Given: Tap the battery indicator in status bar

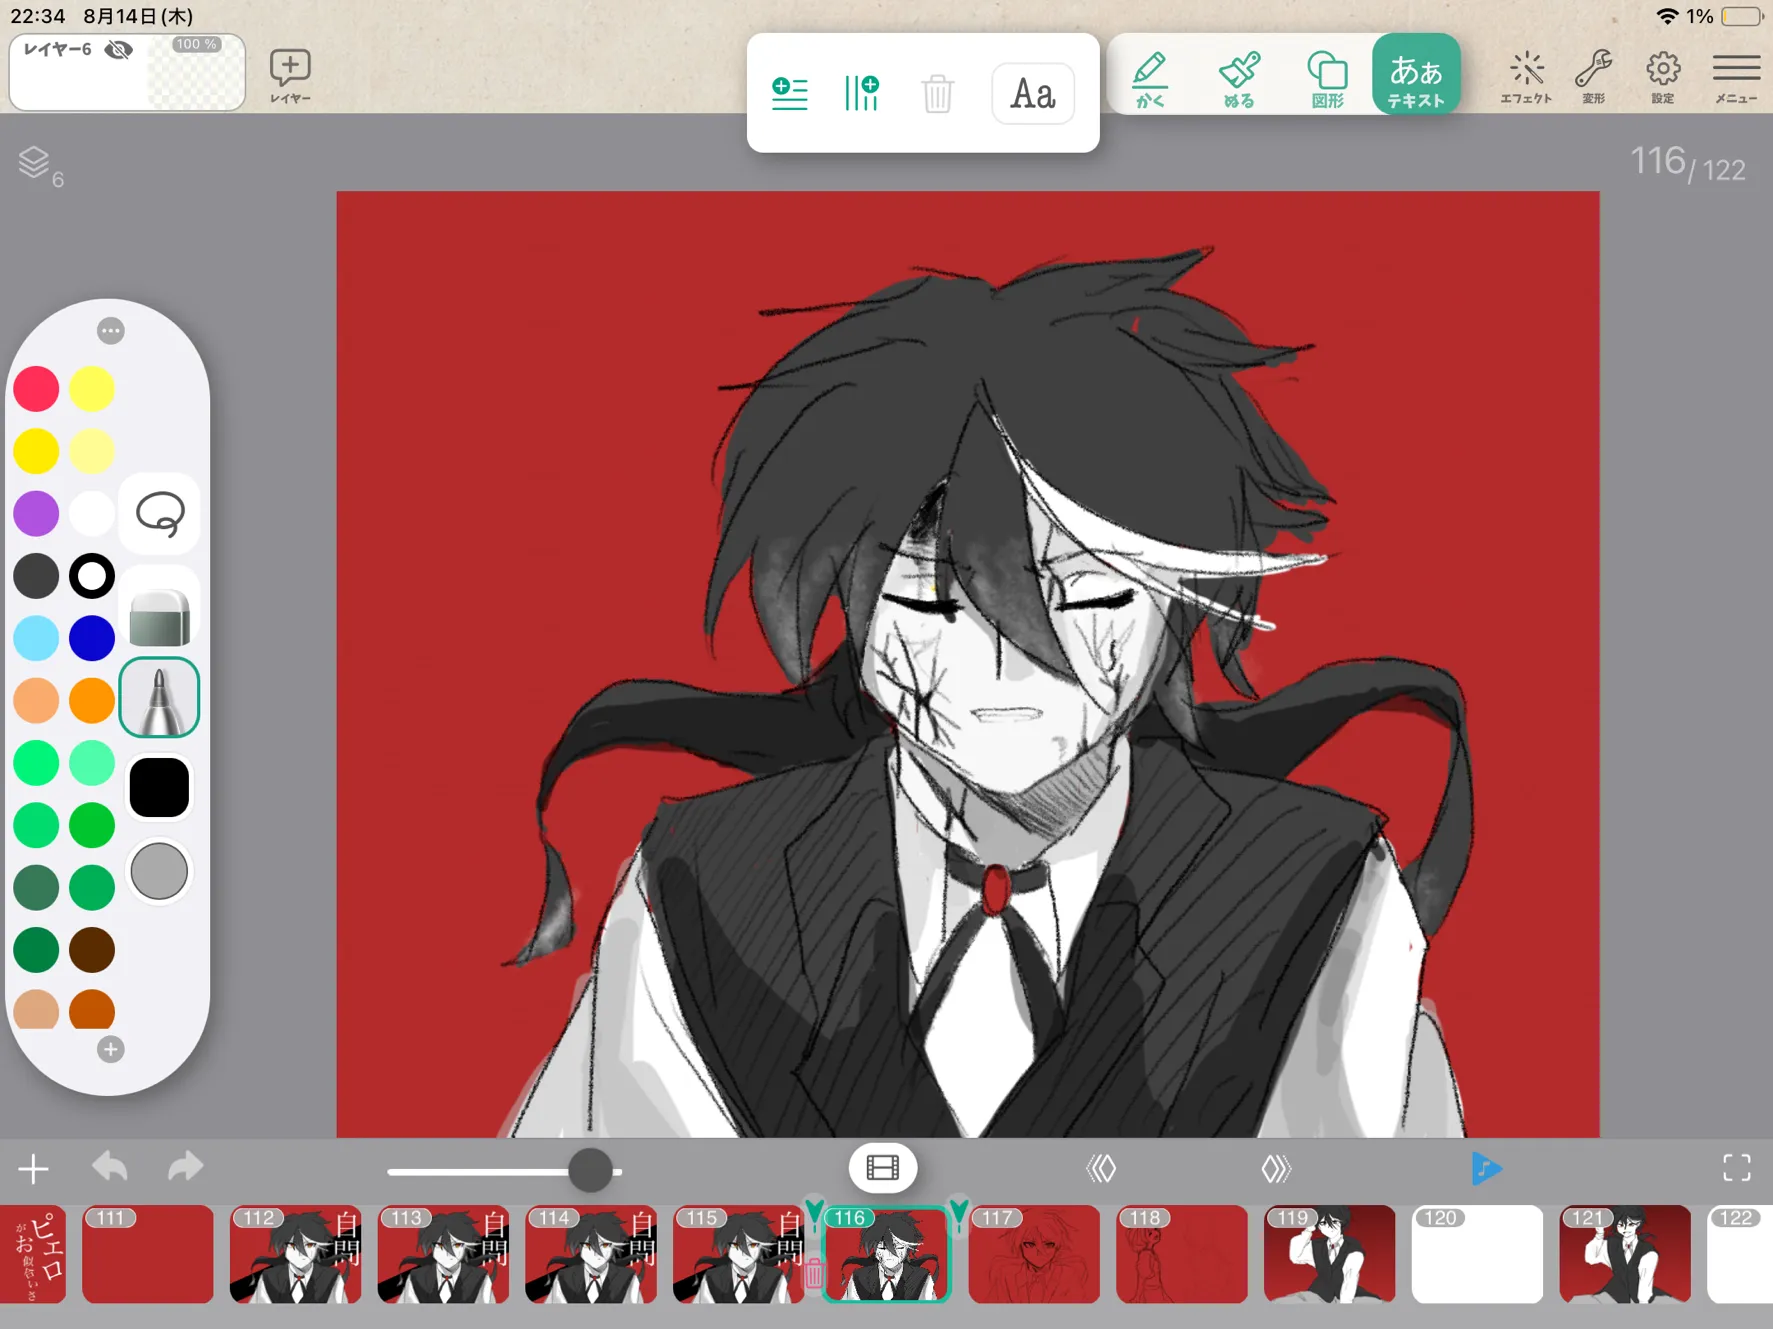Looking at the screenshot, I should 1742,16.
